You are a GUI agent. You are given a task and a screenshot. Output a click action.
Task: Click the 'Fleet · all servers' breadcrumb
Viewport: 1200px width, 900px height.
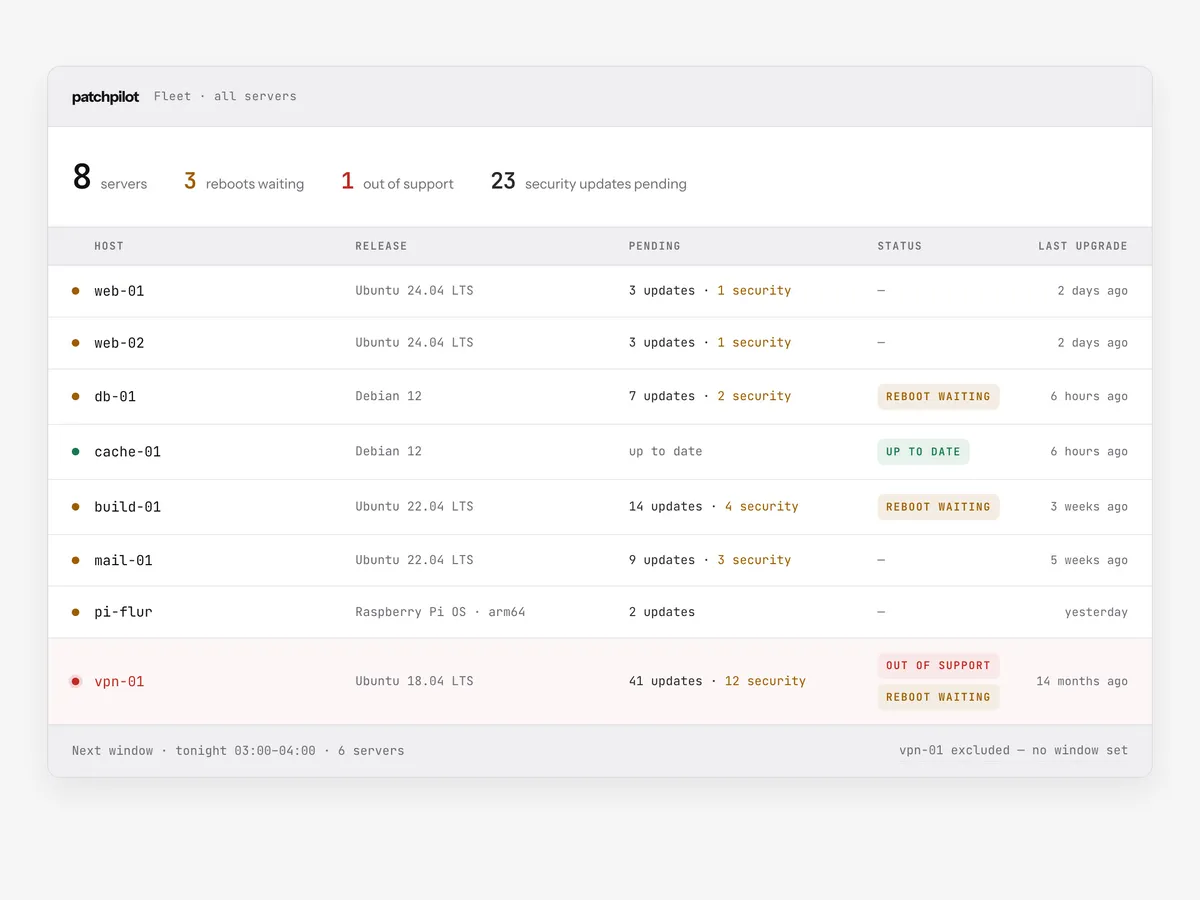click(225, 97)
